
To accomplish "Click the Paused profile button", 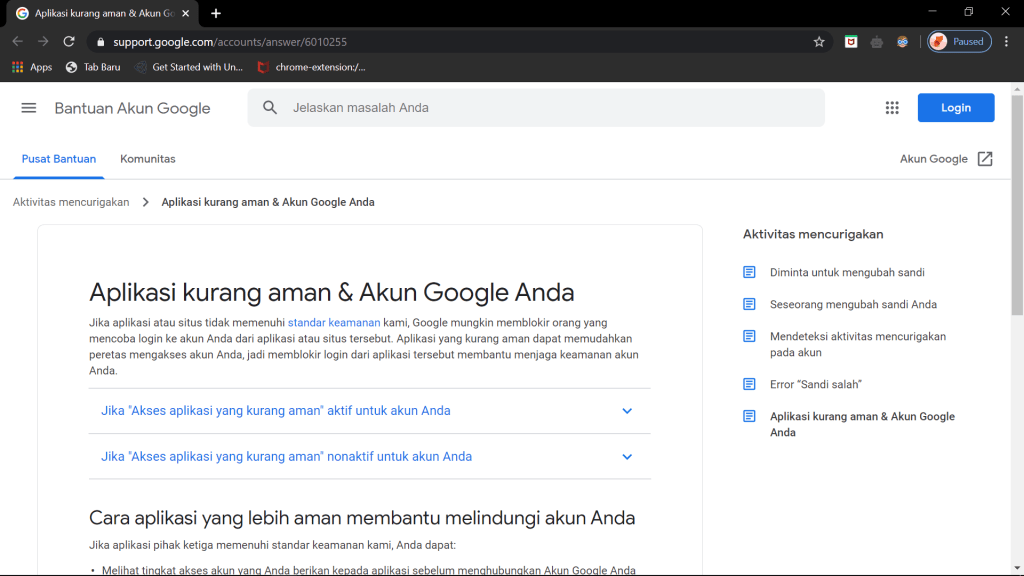I will [958, 42].
